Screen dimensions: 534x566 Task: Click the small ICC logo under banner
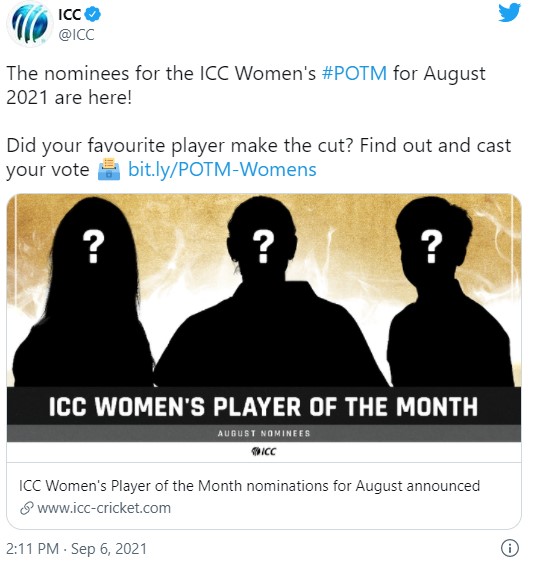coord(264,451)
